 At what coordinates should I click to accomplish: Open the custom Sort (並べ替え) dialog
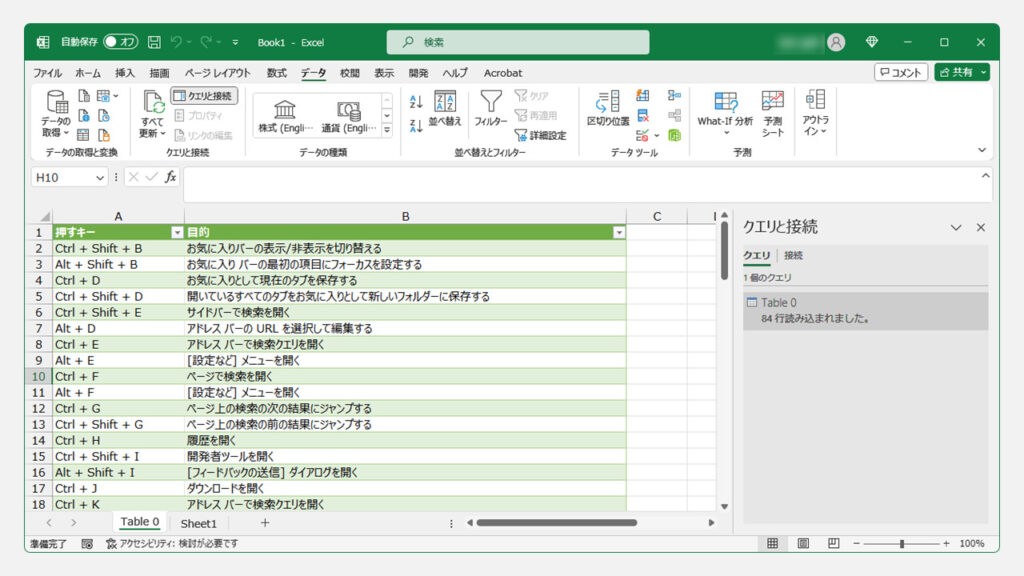tap(445, 108)
